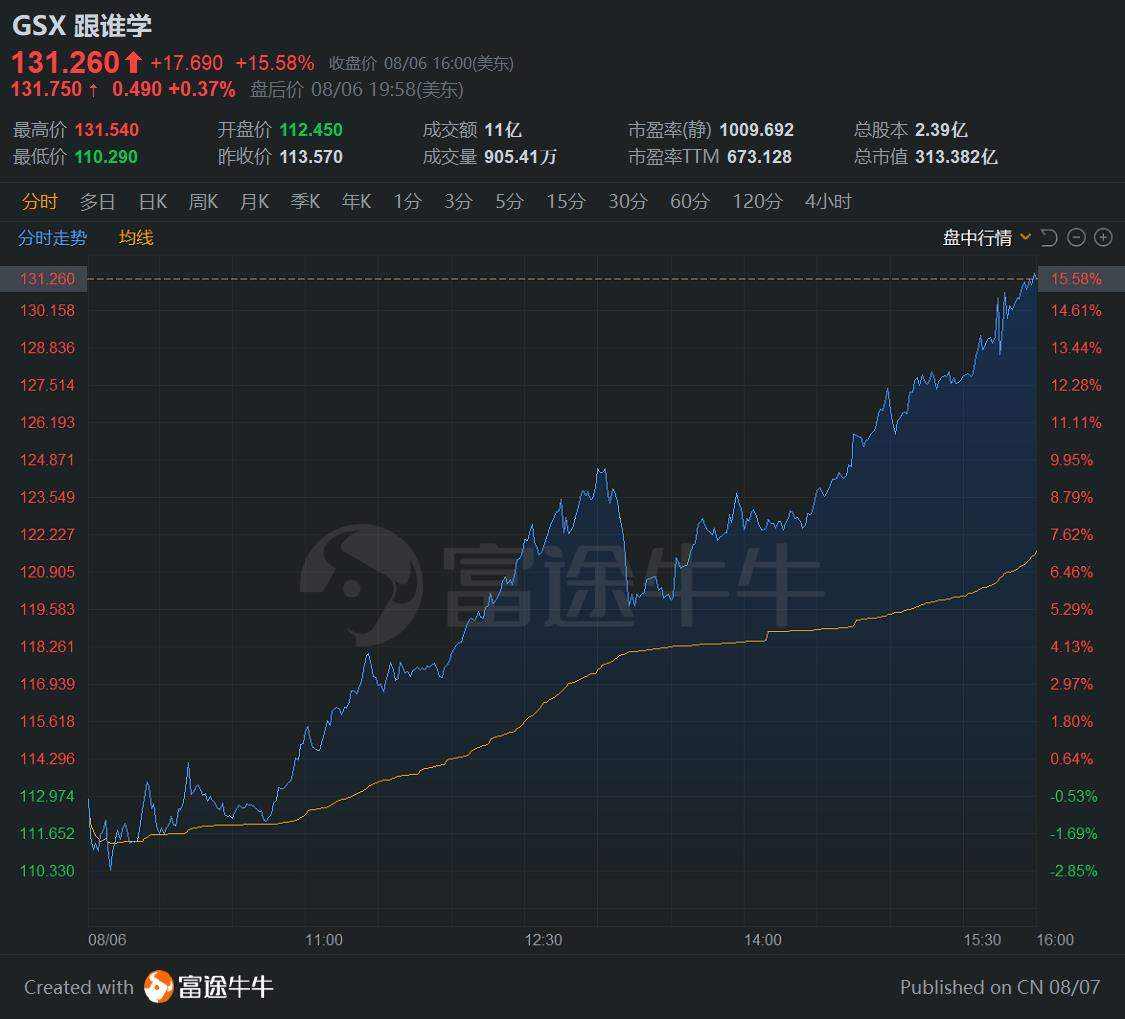Image resolution: width=1125 pixels, height=1019 pixels.
Task: Click the 122.227 price axis label
Action: (x=47, y=535)
